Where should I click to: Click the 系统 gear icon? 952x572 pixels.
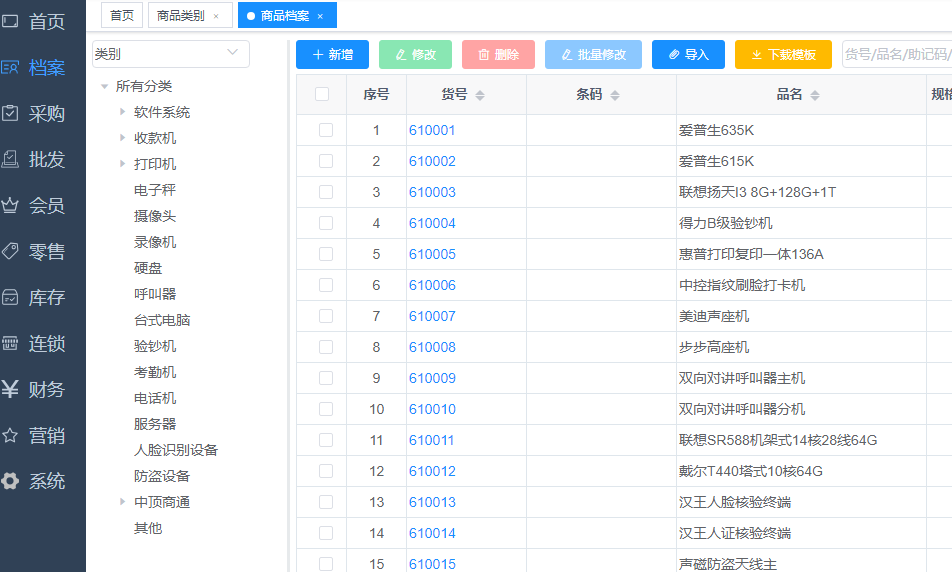click(11, 481)
